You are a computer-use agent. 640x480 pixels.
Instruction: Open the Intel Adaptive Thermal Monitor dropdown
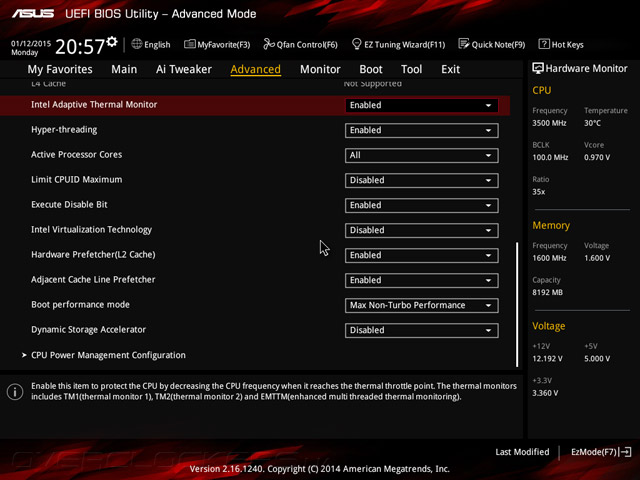421,105
